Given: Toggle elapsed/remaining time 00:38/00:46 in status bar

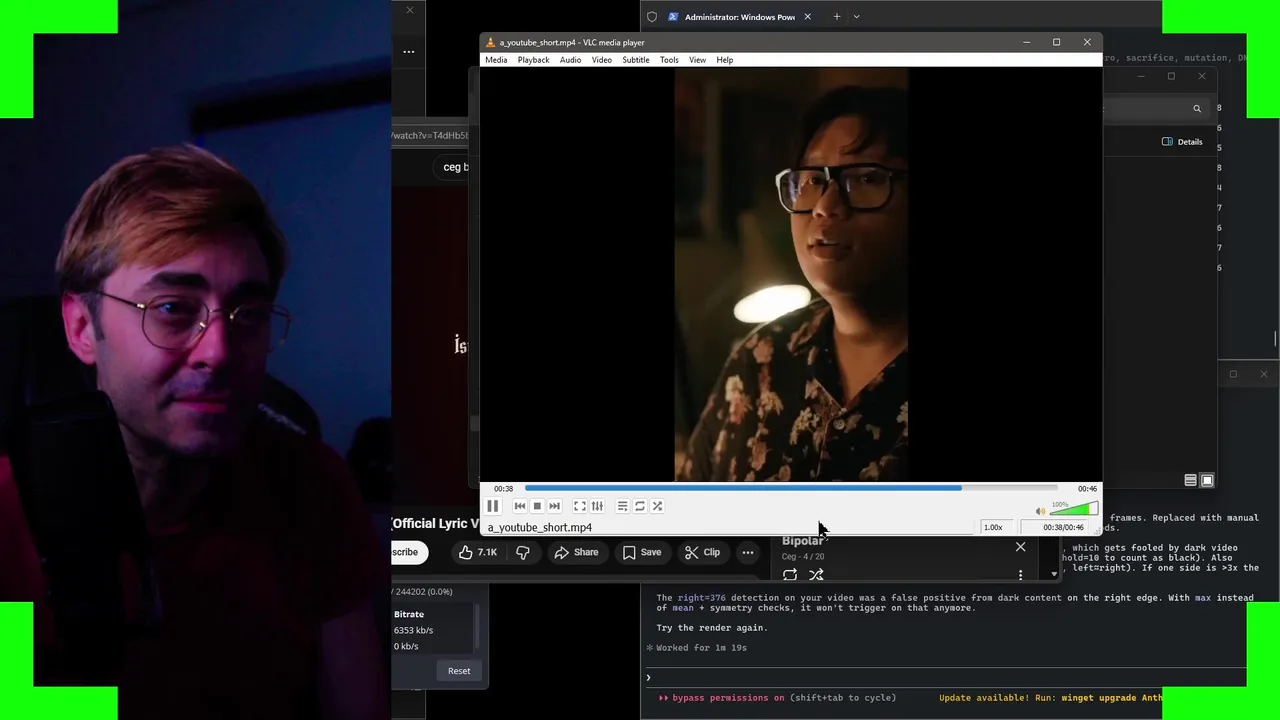Looking at the screenshot, I should pos(1063,527).
